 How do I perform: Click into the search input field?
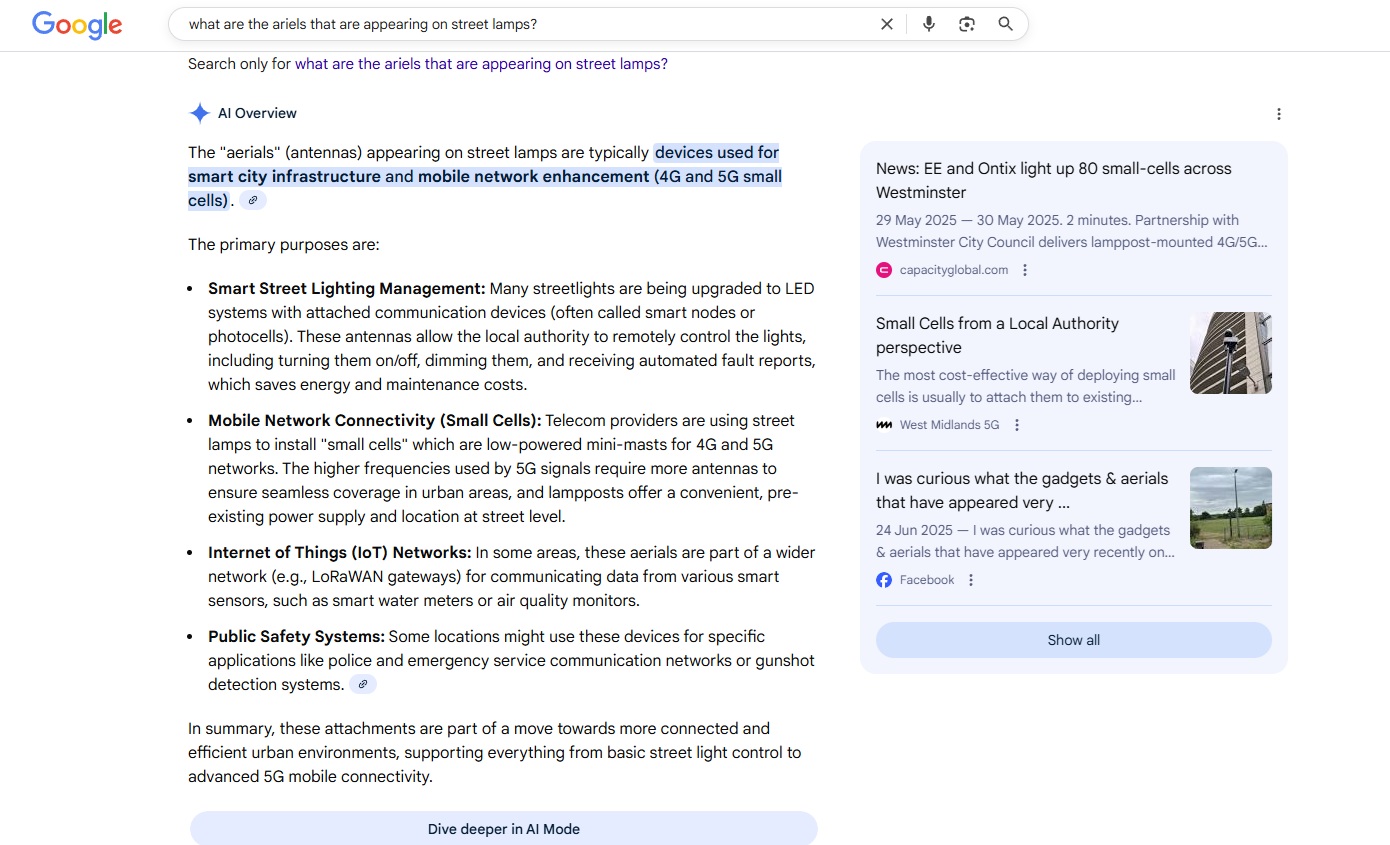click(x=520, y=24)
